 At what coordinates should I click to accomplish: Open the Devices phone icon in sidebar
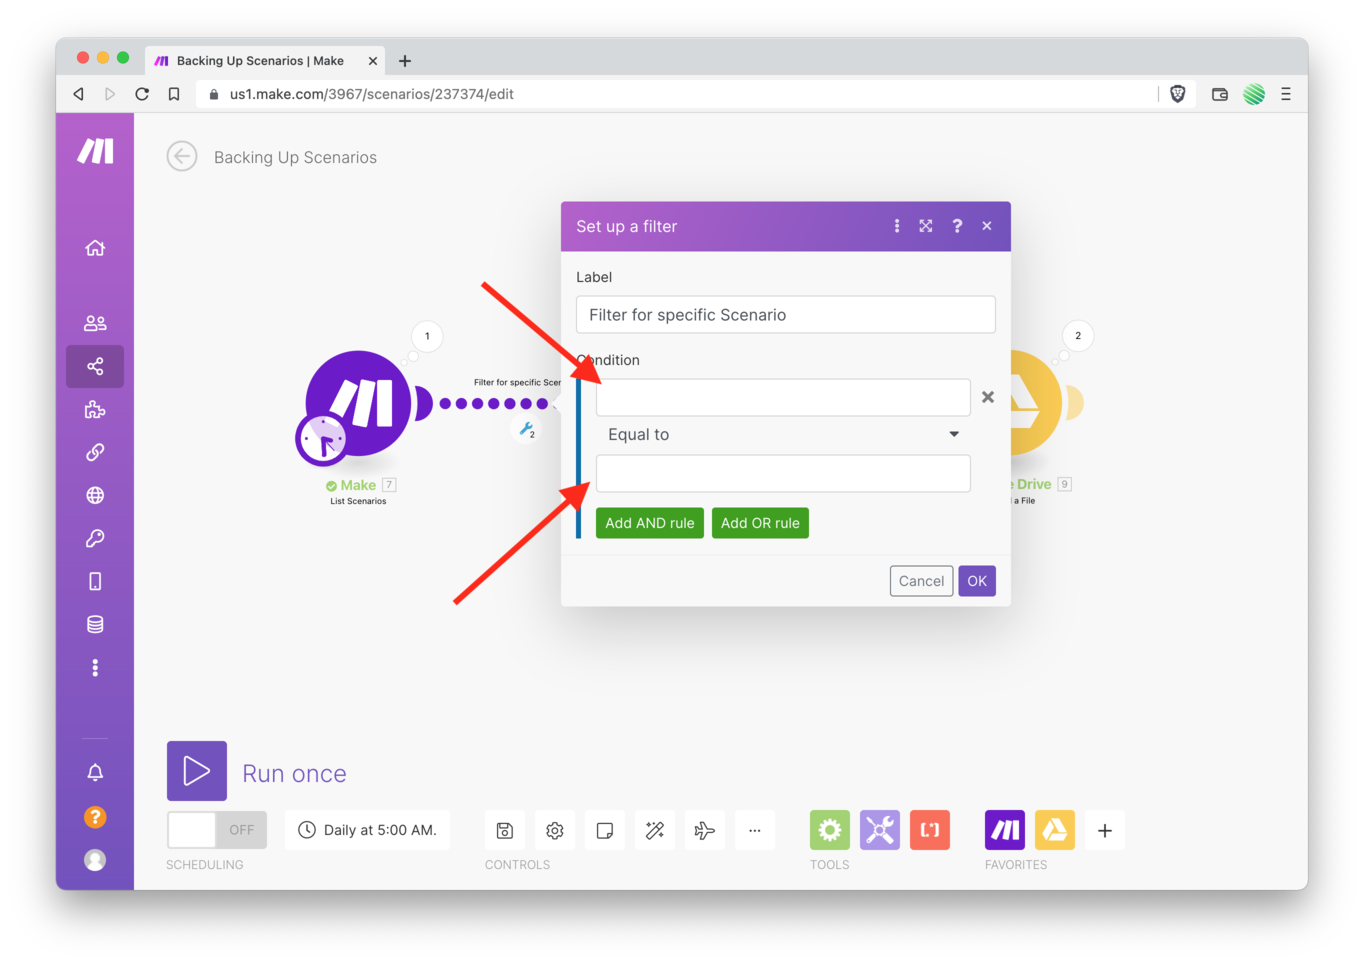(95, 581)
